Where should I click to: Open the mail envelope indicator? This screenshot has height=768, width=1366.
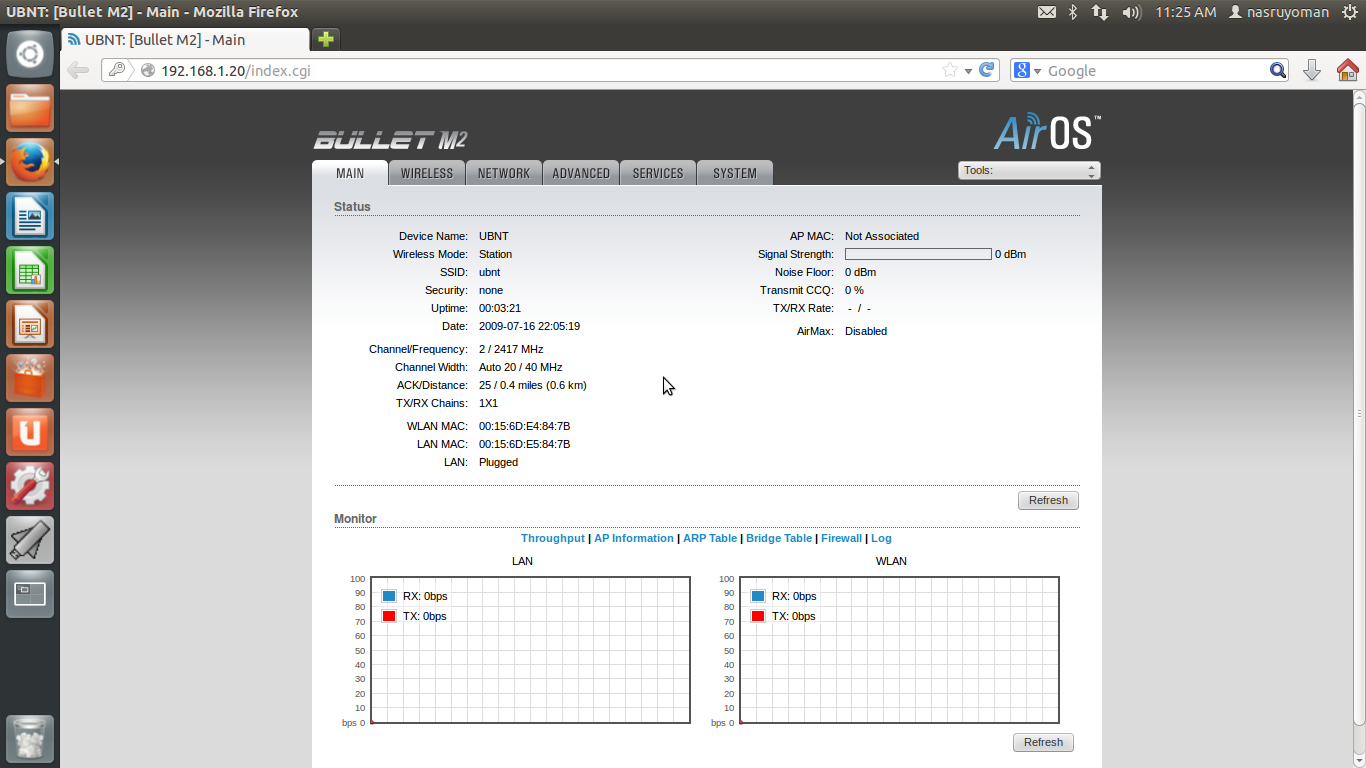pyautogui.click(x=1046, y=12)
